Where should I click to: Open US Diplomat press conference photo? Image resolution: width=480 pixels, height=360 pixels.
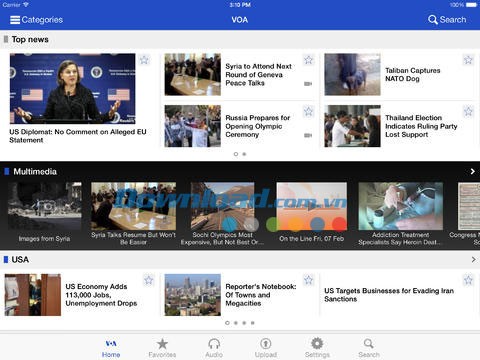(x=73, y=89)
